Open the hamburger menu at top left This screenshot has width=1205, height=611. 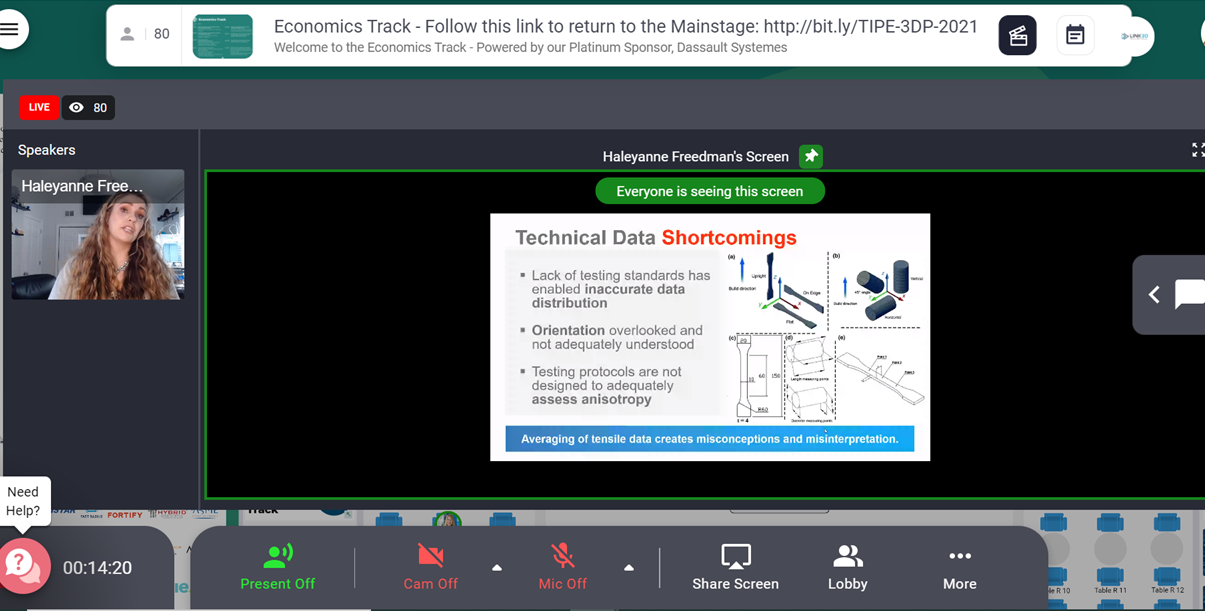tap(10, 30)
